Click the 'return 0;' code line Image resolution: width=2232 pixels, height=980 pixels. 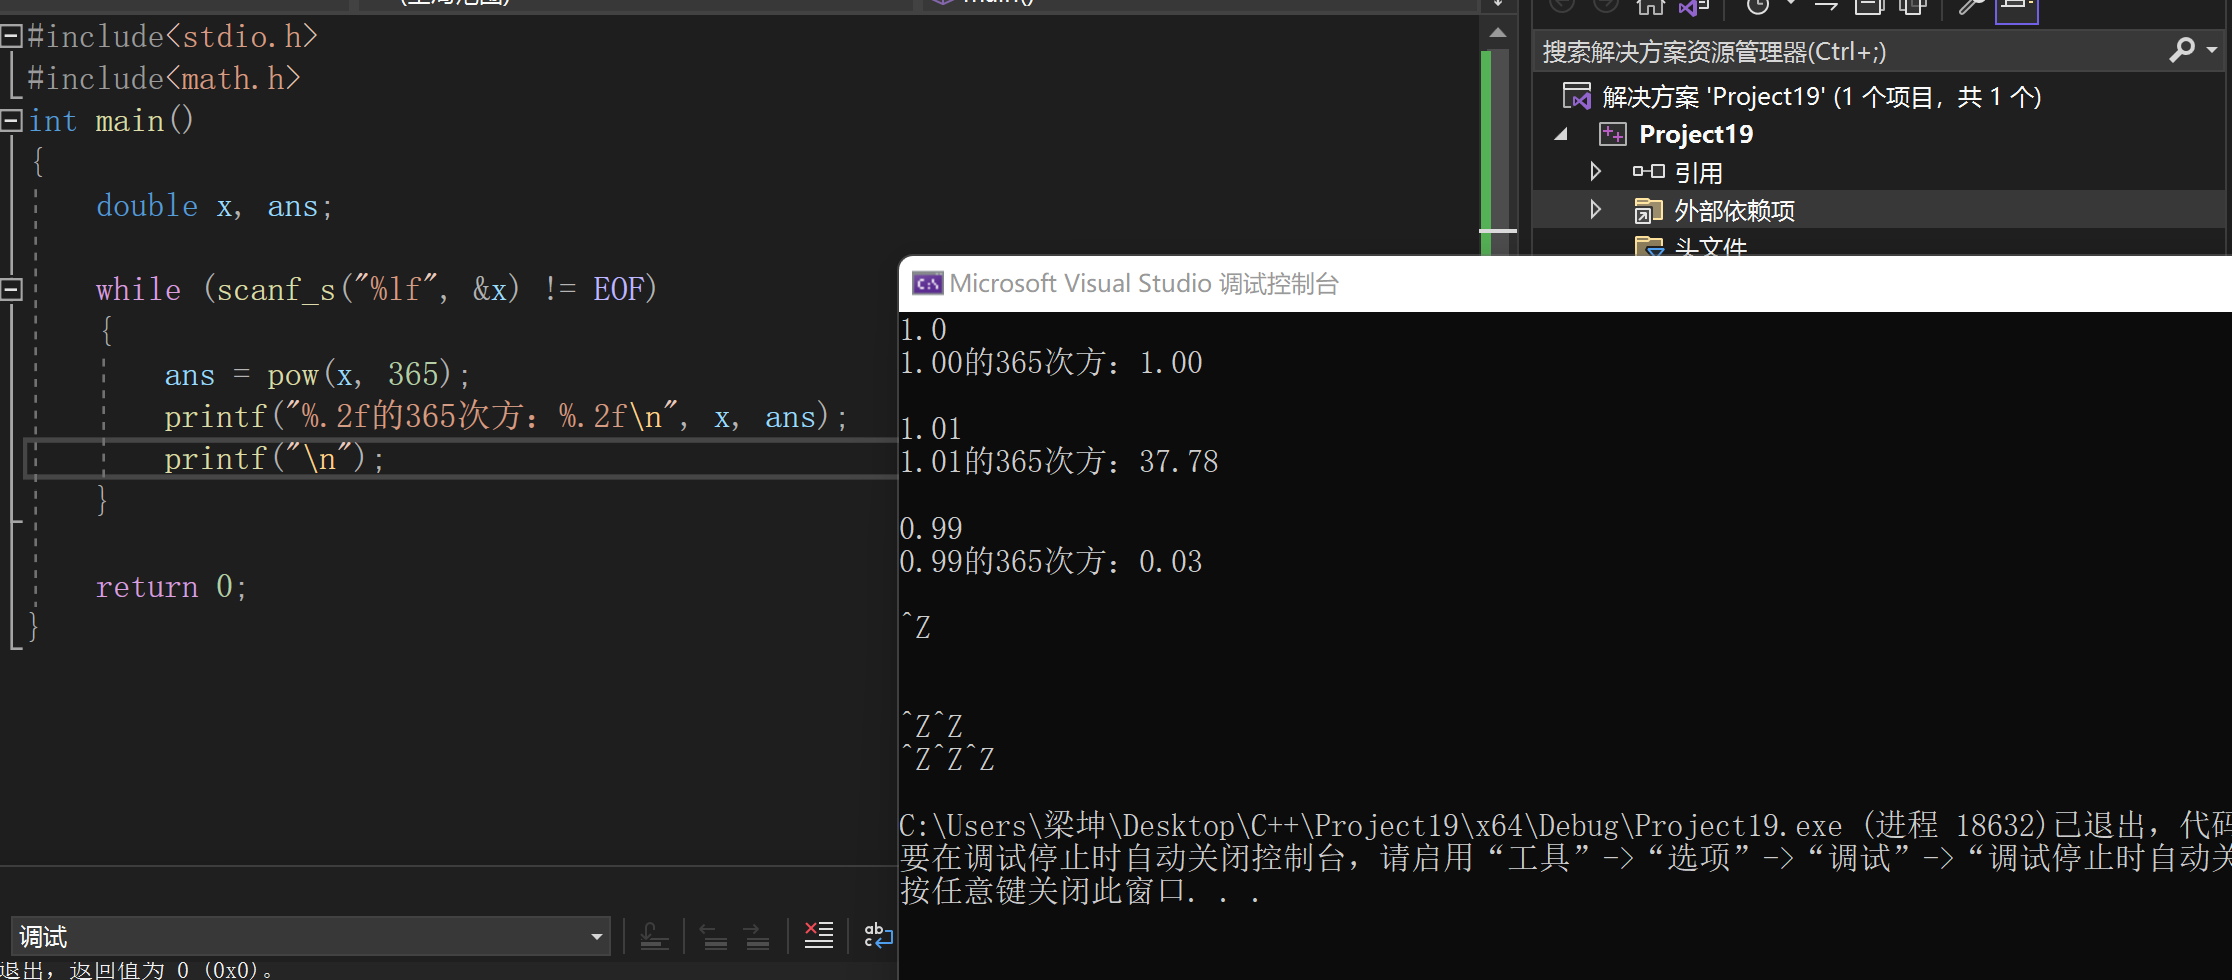tap(171, 586)
